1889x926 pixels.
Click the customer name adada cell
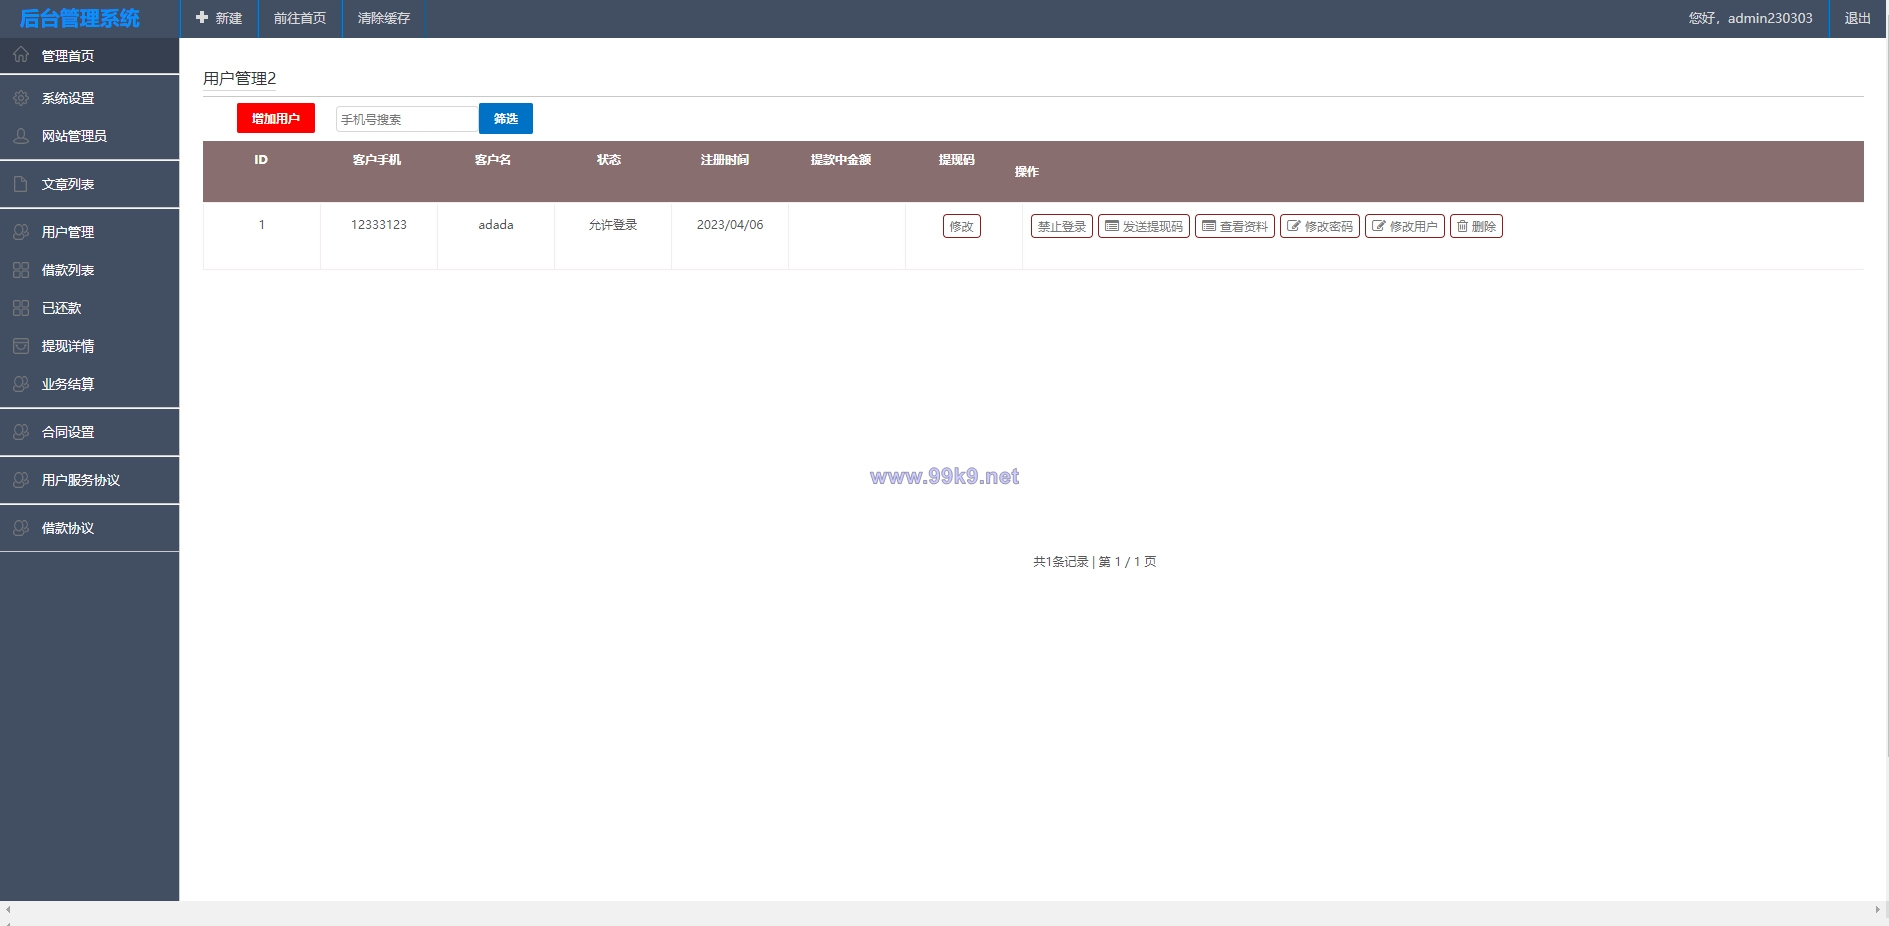pyautogui.click(x=496, y=225)
